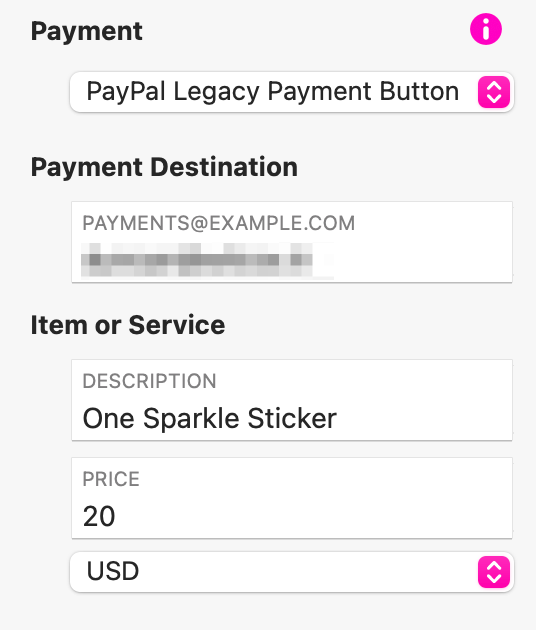This screenshot has height=630, width=536.
Task: Focus the payment destination email field
Action: 292,242
